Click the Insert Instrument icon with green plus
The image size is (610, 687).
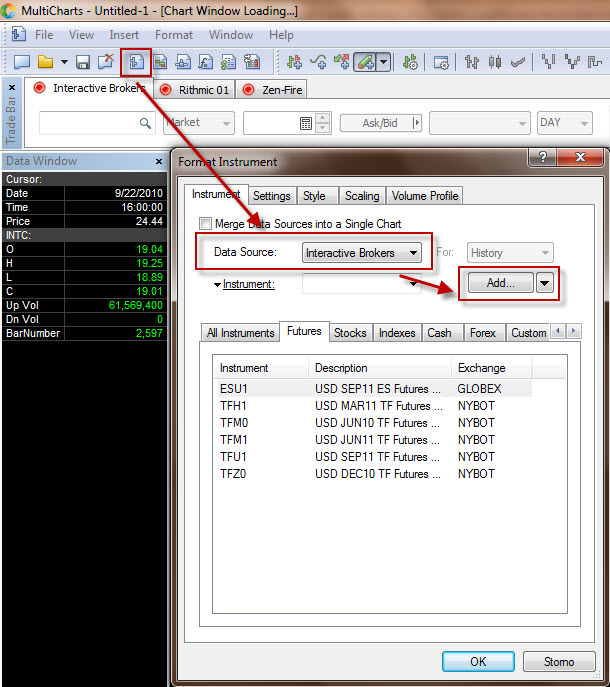[x=294, y=62]
